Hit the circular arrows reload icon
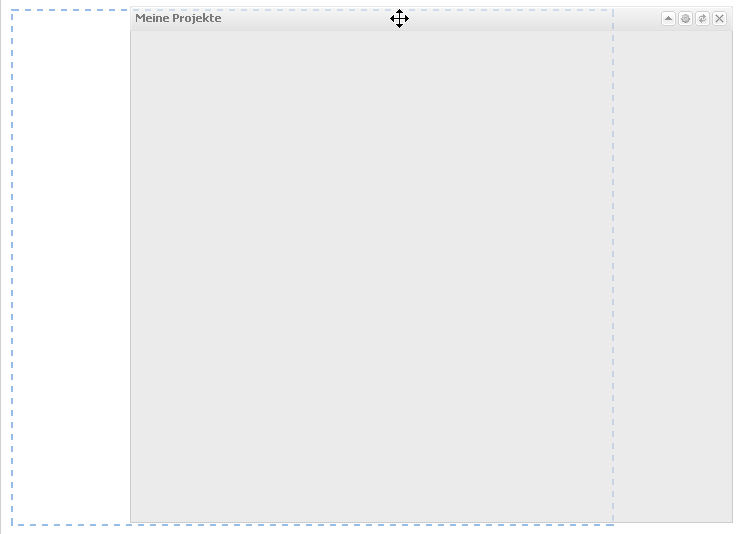The height and width of the screenshot is (534, 744). (702, 19)
